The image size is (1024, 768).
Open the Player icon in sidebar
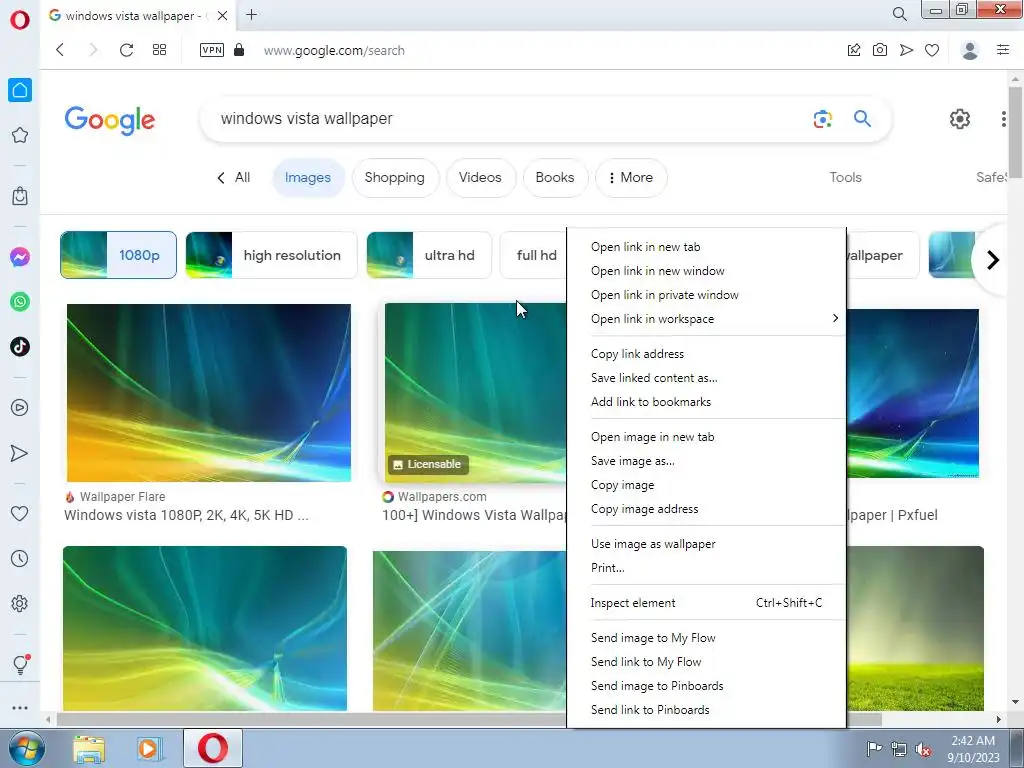(20, 408)
